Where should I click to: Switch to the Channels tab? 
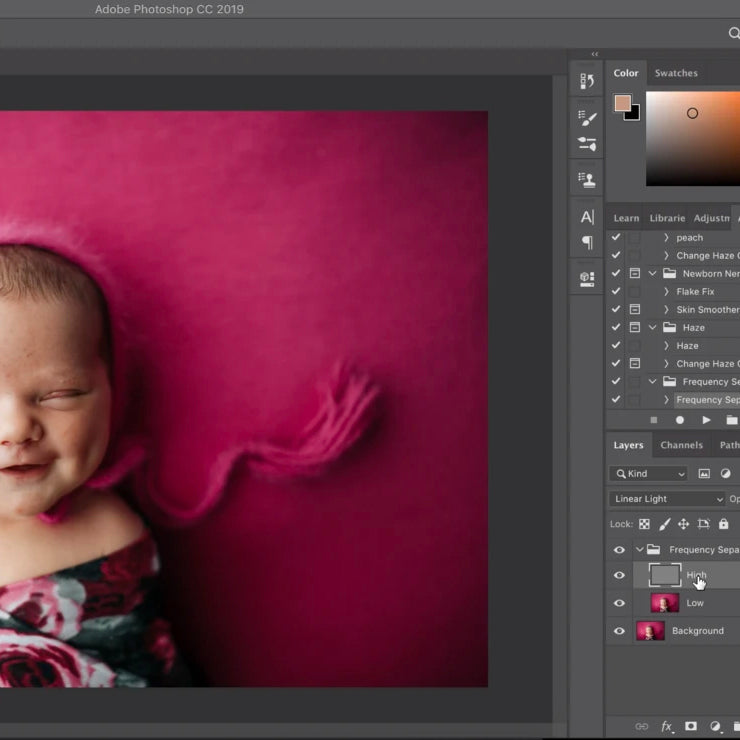point(681,445)
